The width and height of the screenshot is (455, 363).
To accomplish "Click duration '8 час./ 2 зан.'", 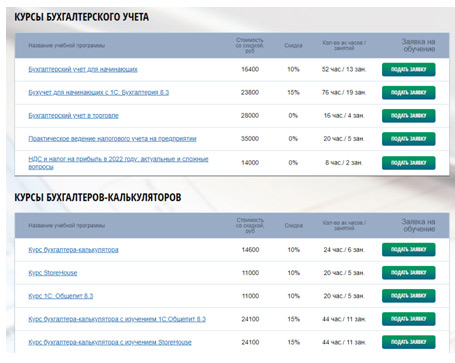I will pyautogui.click(x=344, y=163).
